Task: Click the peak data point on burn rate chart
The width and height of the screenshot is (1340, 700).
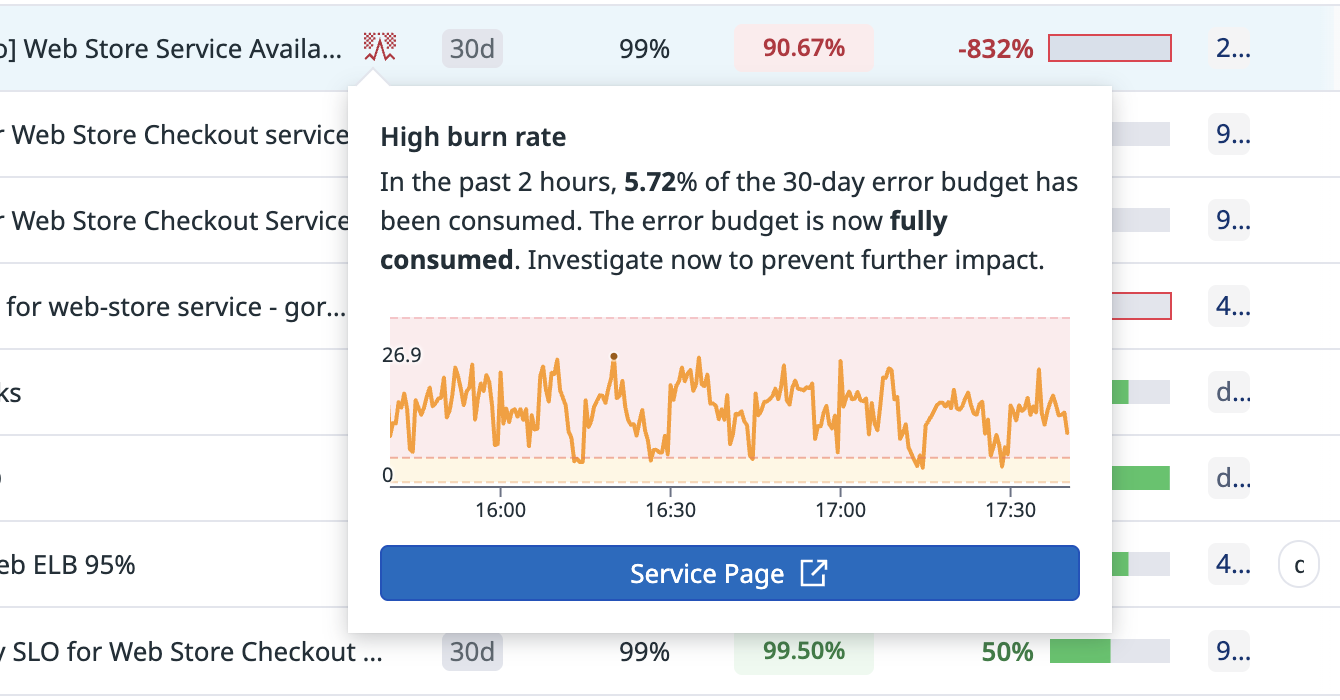Action: point(613,356)
